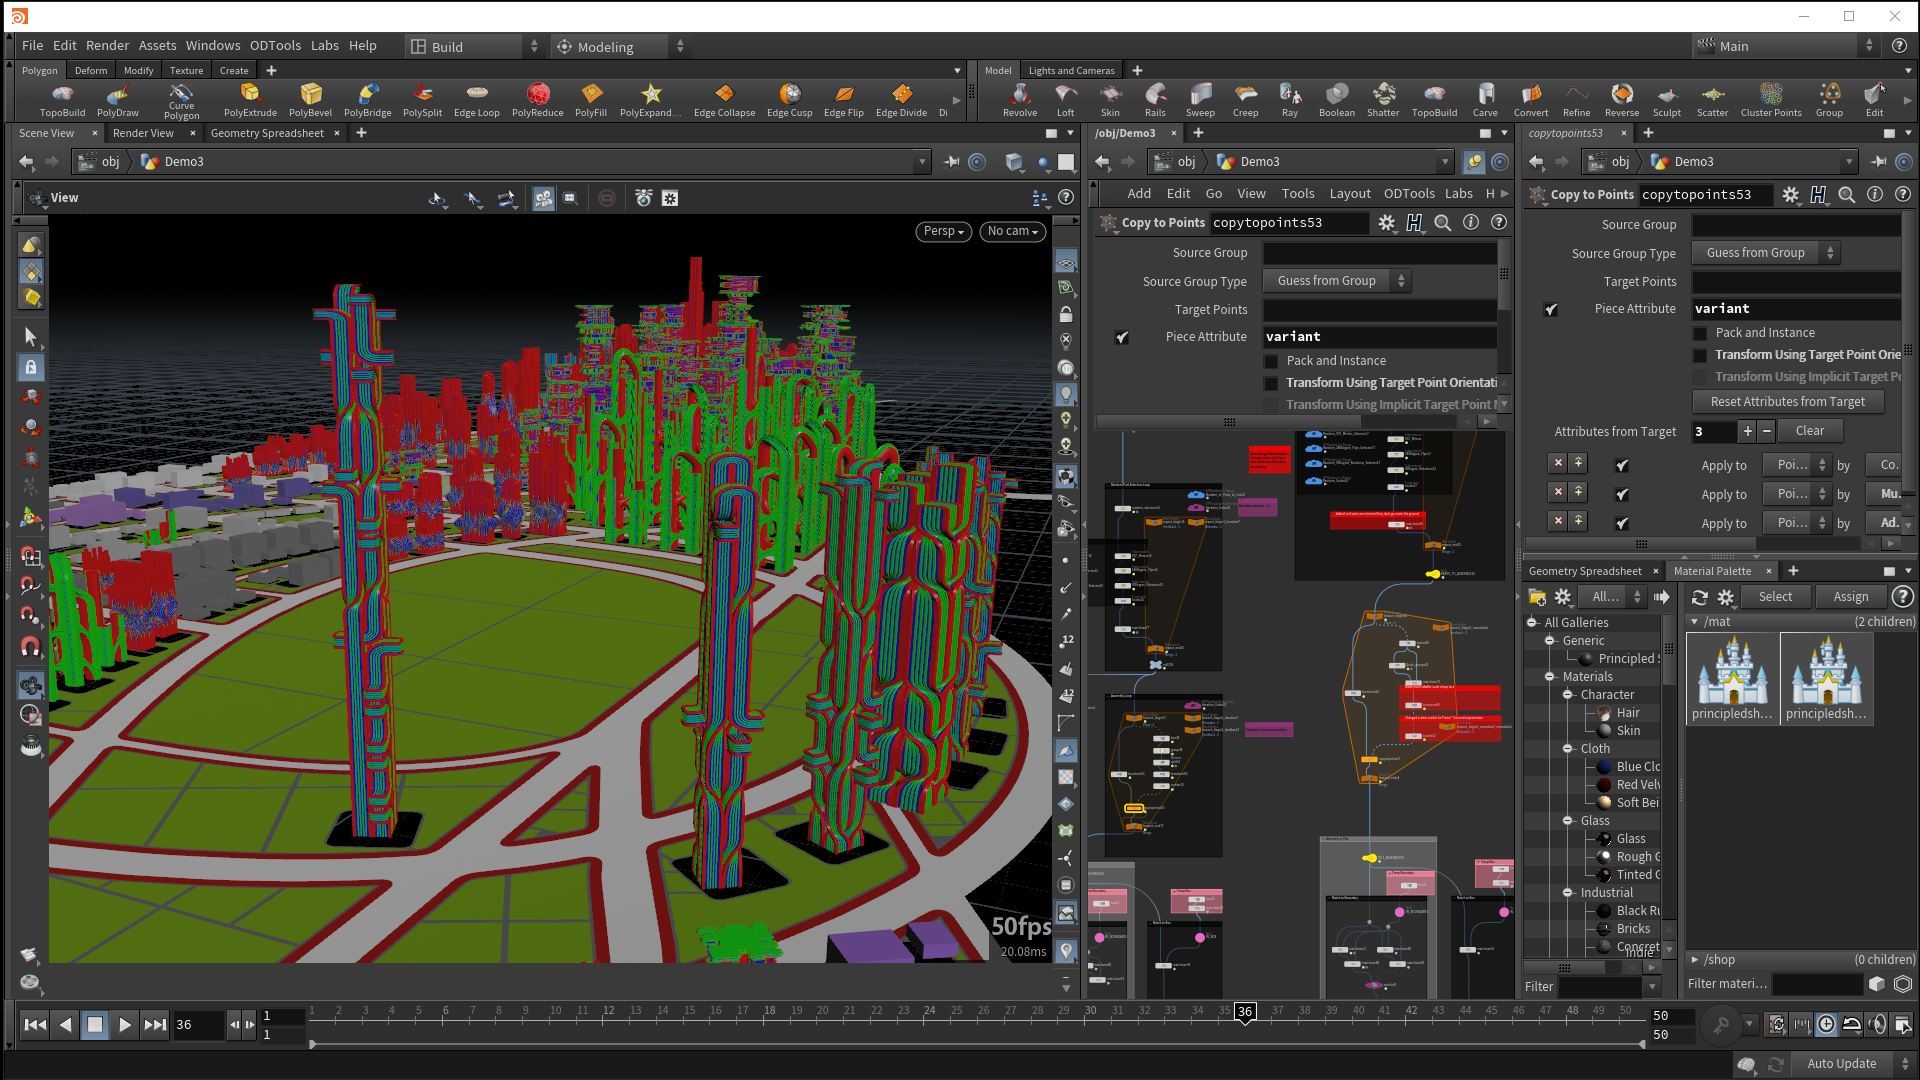Image resolution: width=1920 pixels, height=1080 pixels.
Task: Click the Clear button in Attributes
Action: (1809, 430)
